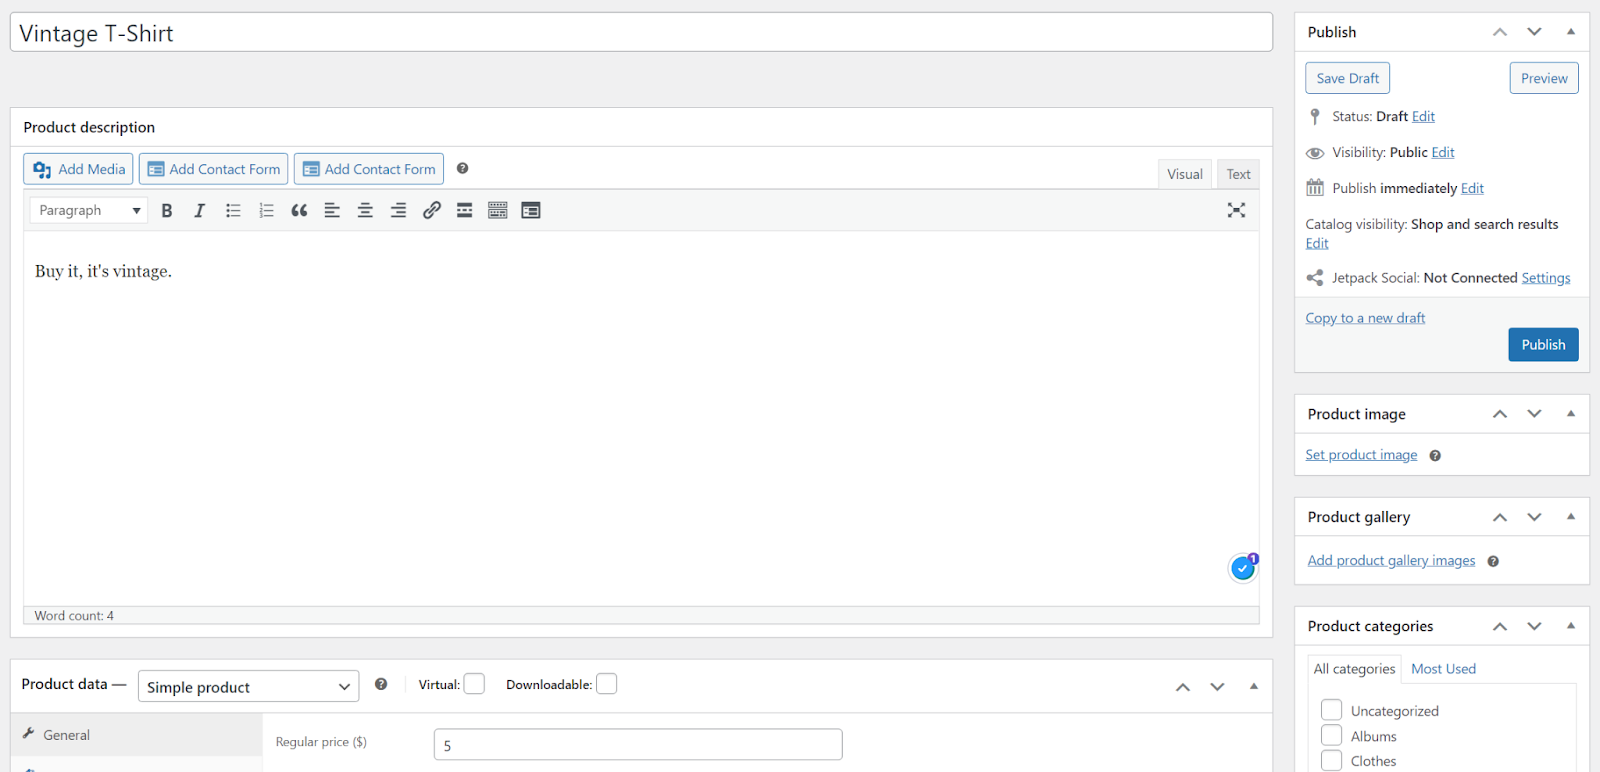Viewport: 1600px width, 772px height.
Task: Align text left
Action: 332,210
